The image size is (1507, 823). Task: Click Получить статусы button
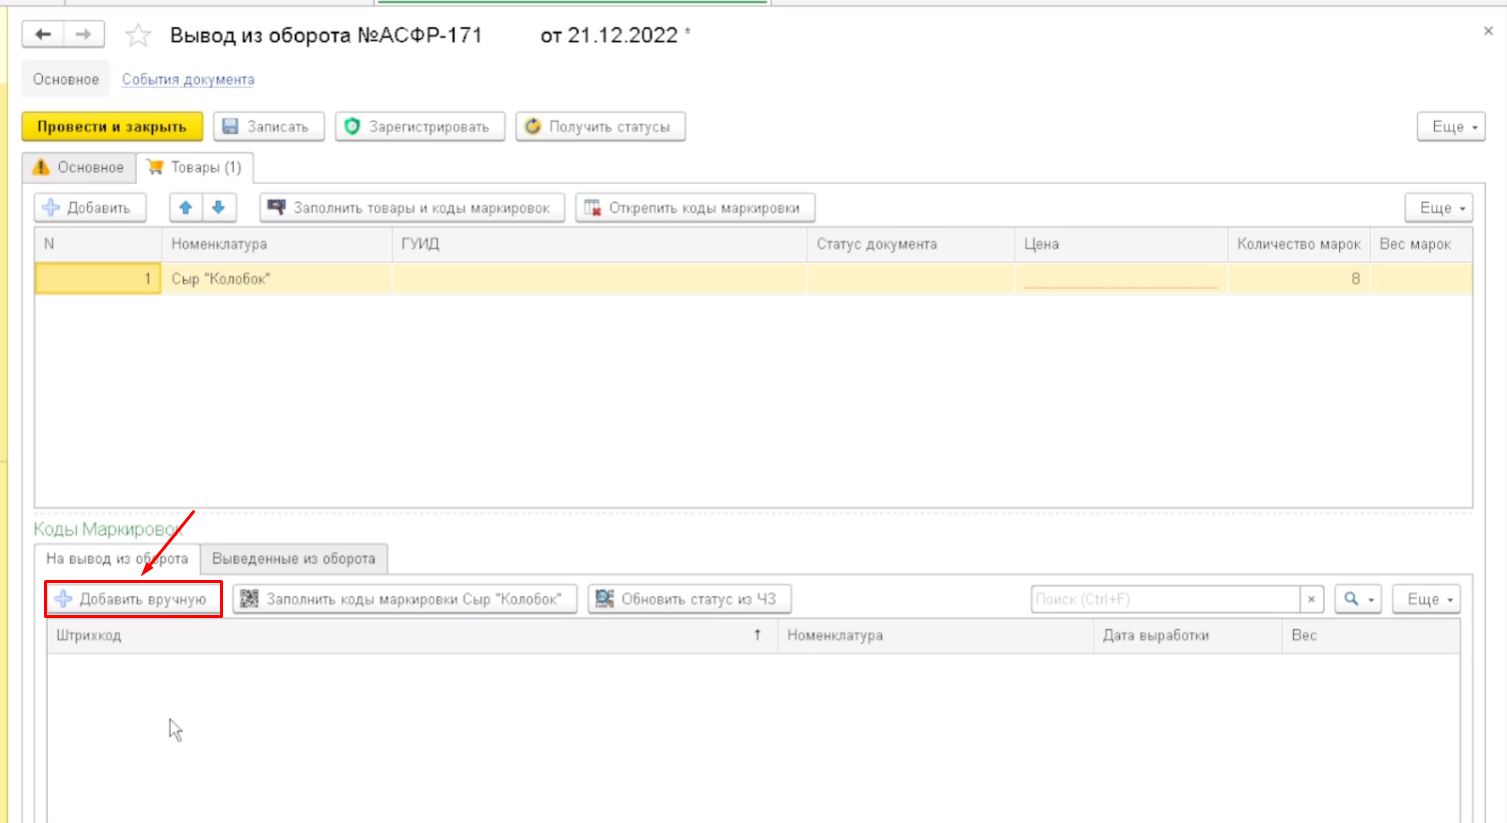point(600,127)
